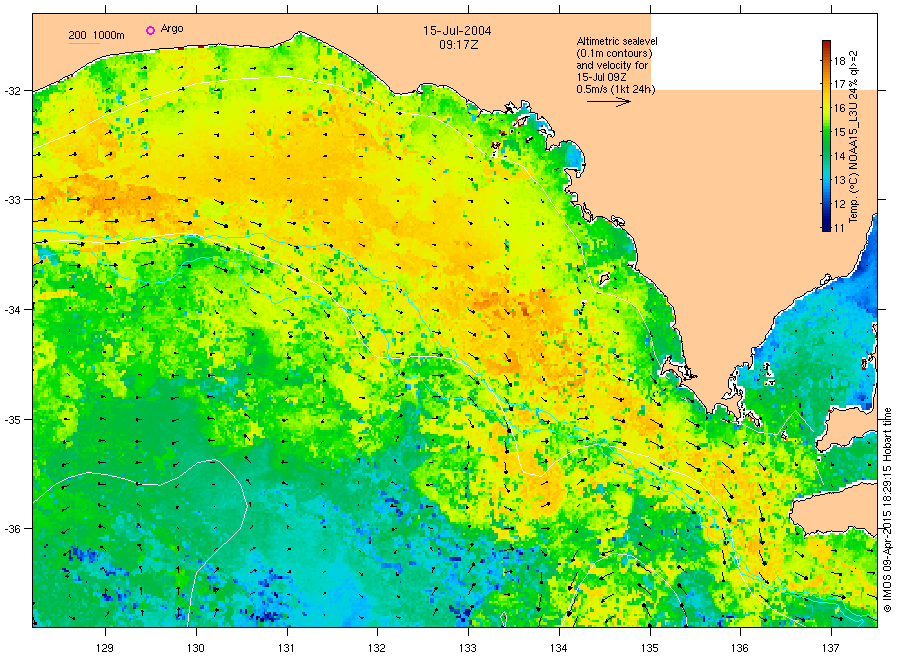Click the colorbar value 18
Image resolution: width=900 pixels, height=660 pixels.
tap(839, 61)
